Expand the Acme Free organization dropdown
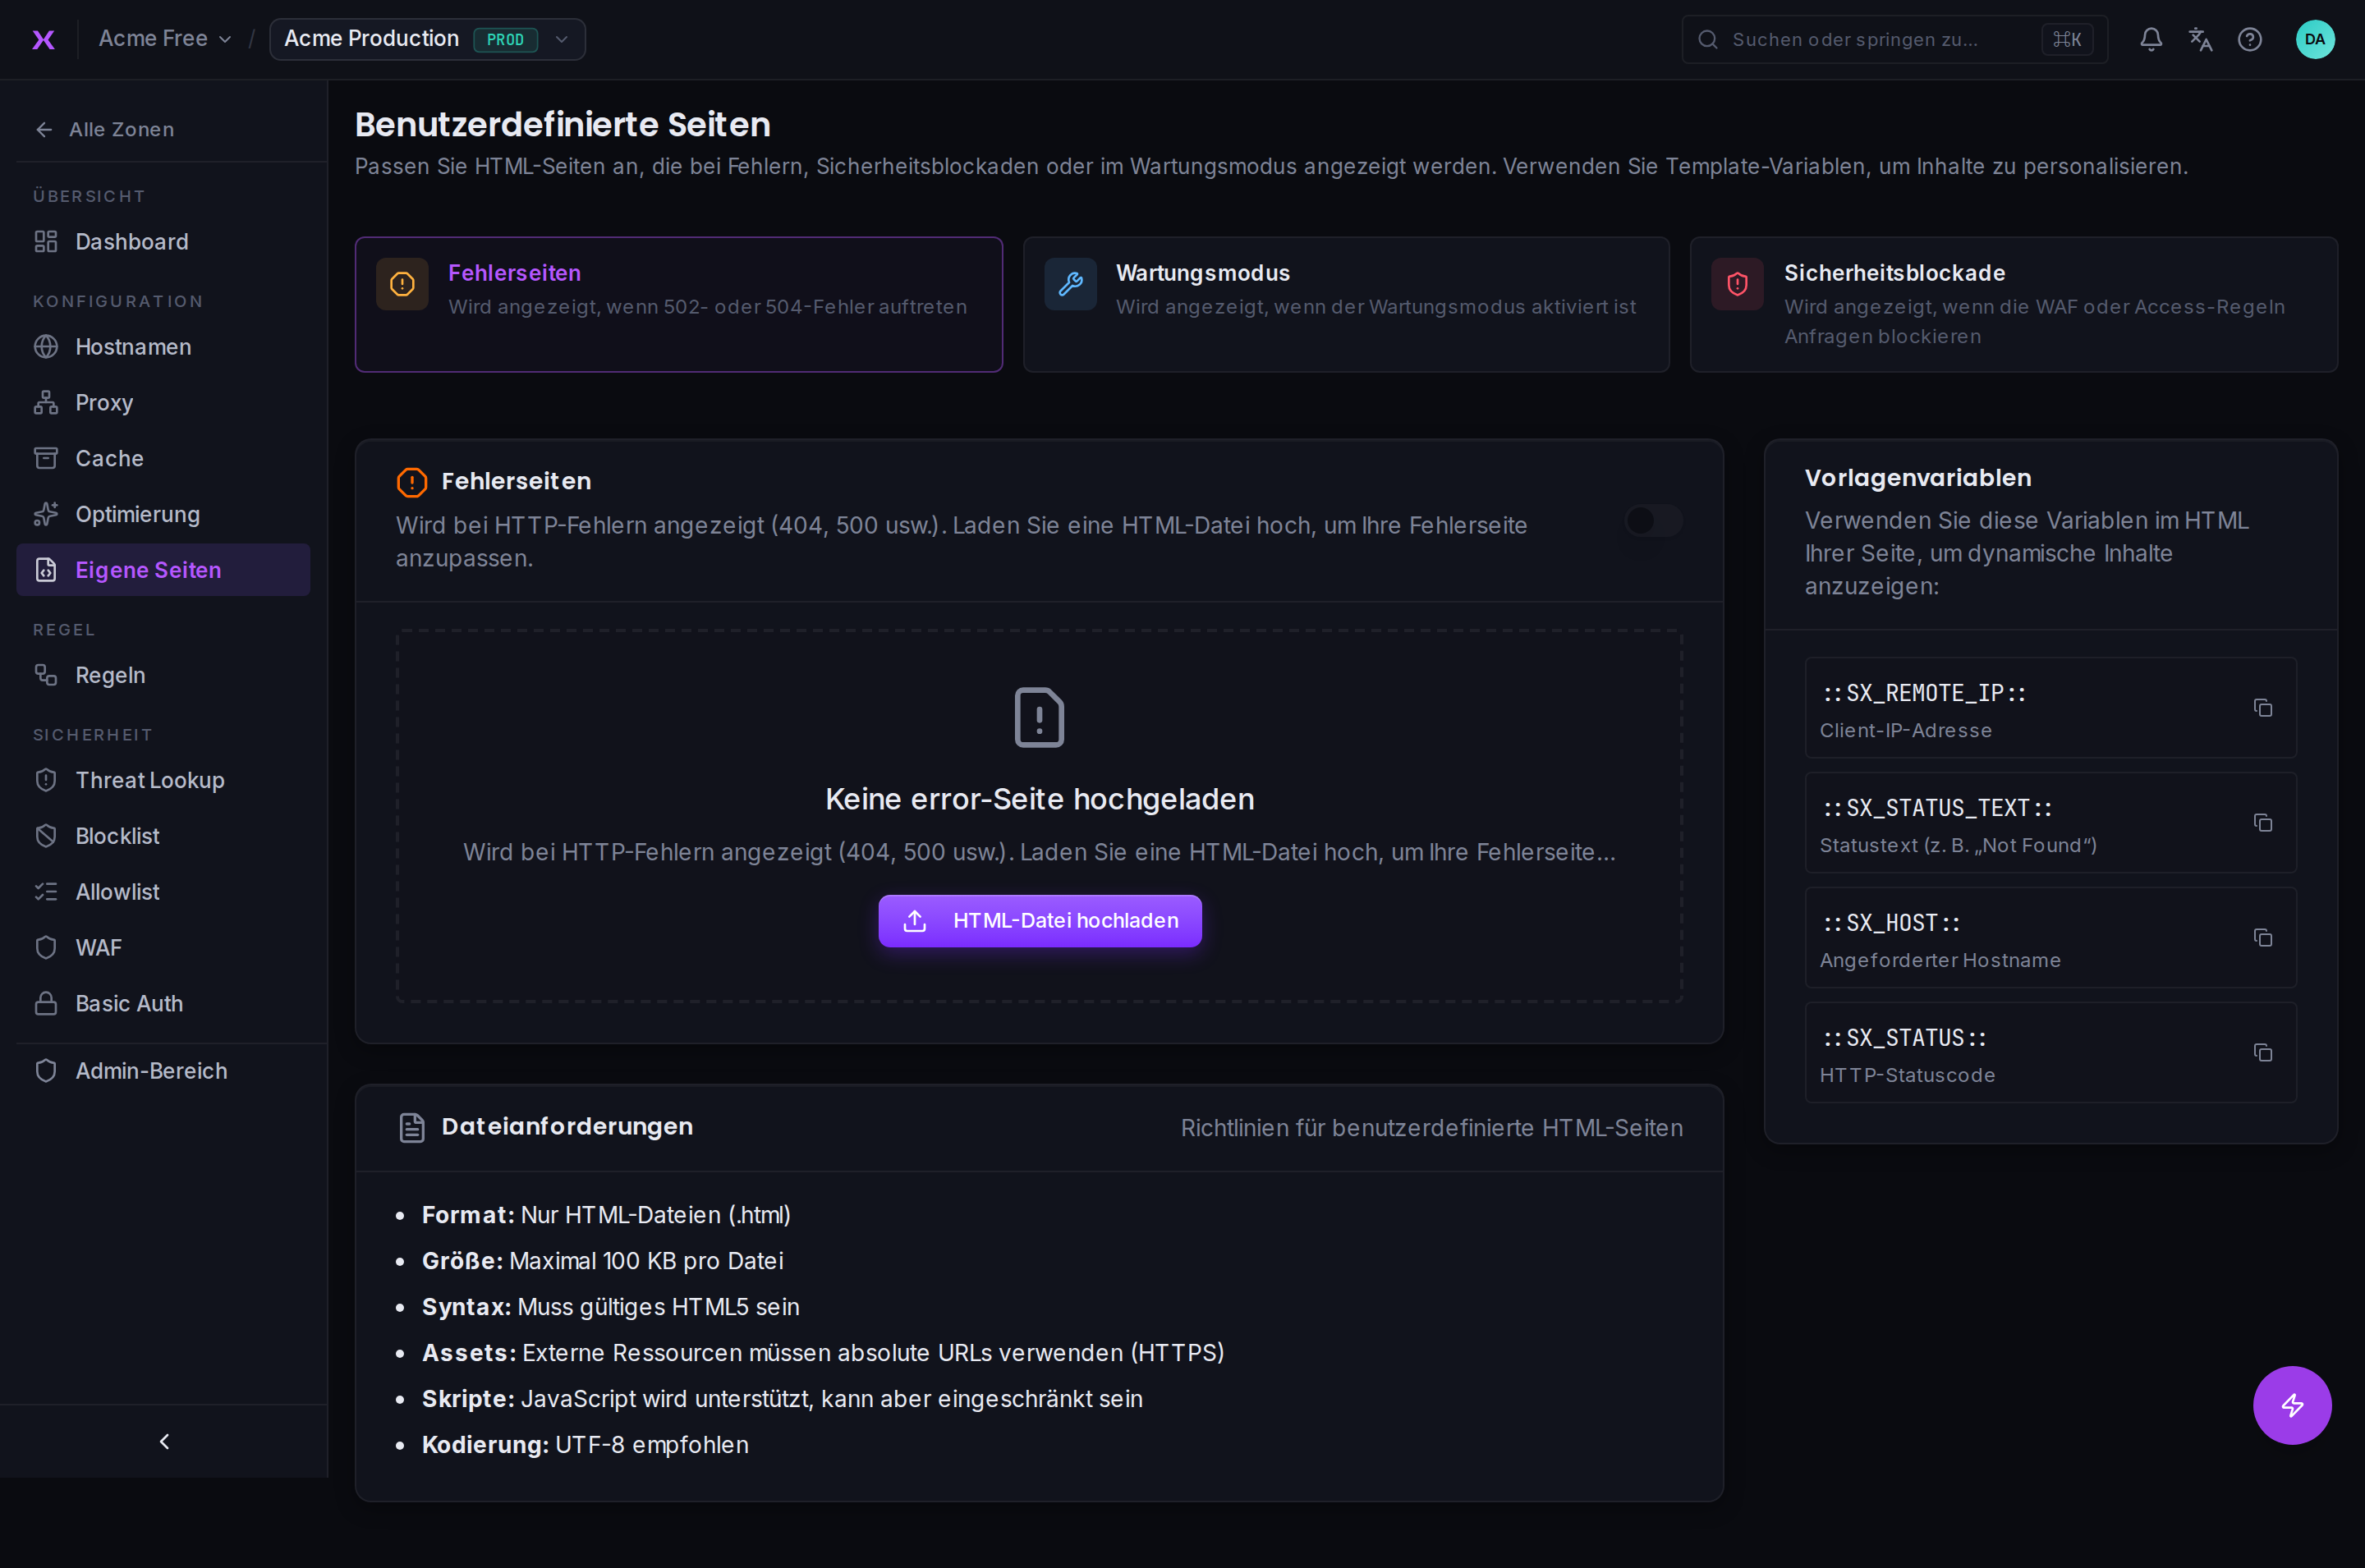This screenshot has width=2365, height=1568. 165,39
